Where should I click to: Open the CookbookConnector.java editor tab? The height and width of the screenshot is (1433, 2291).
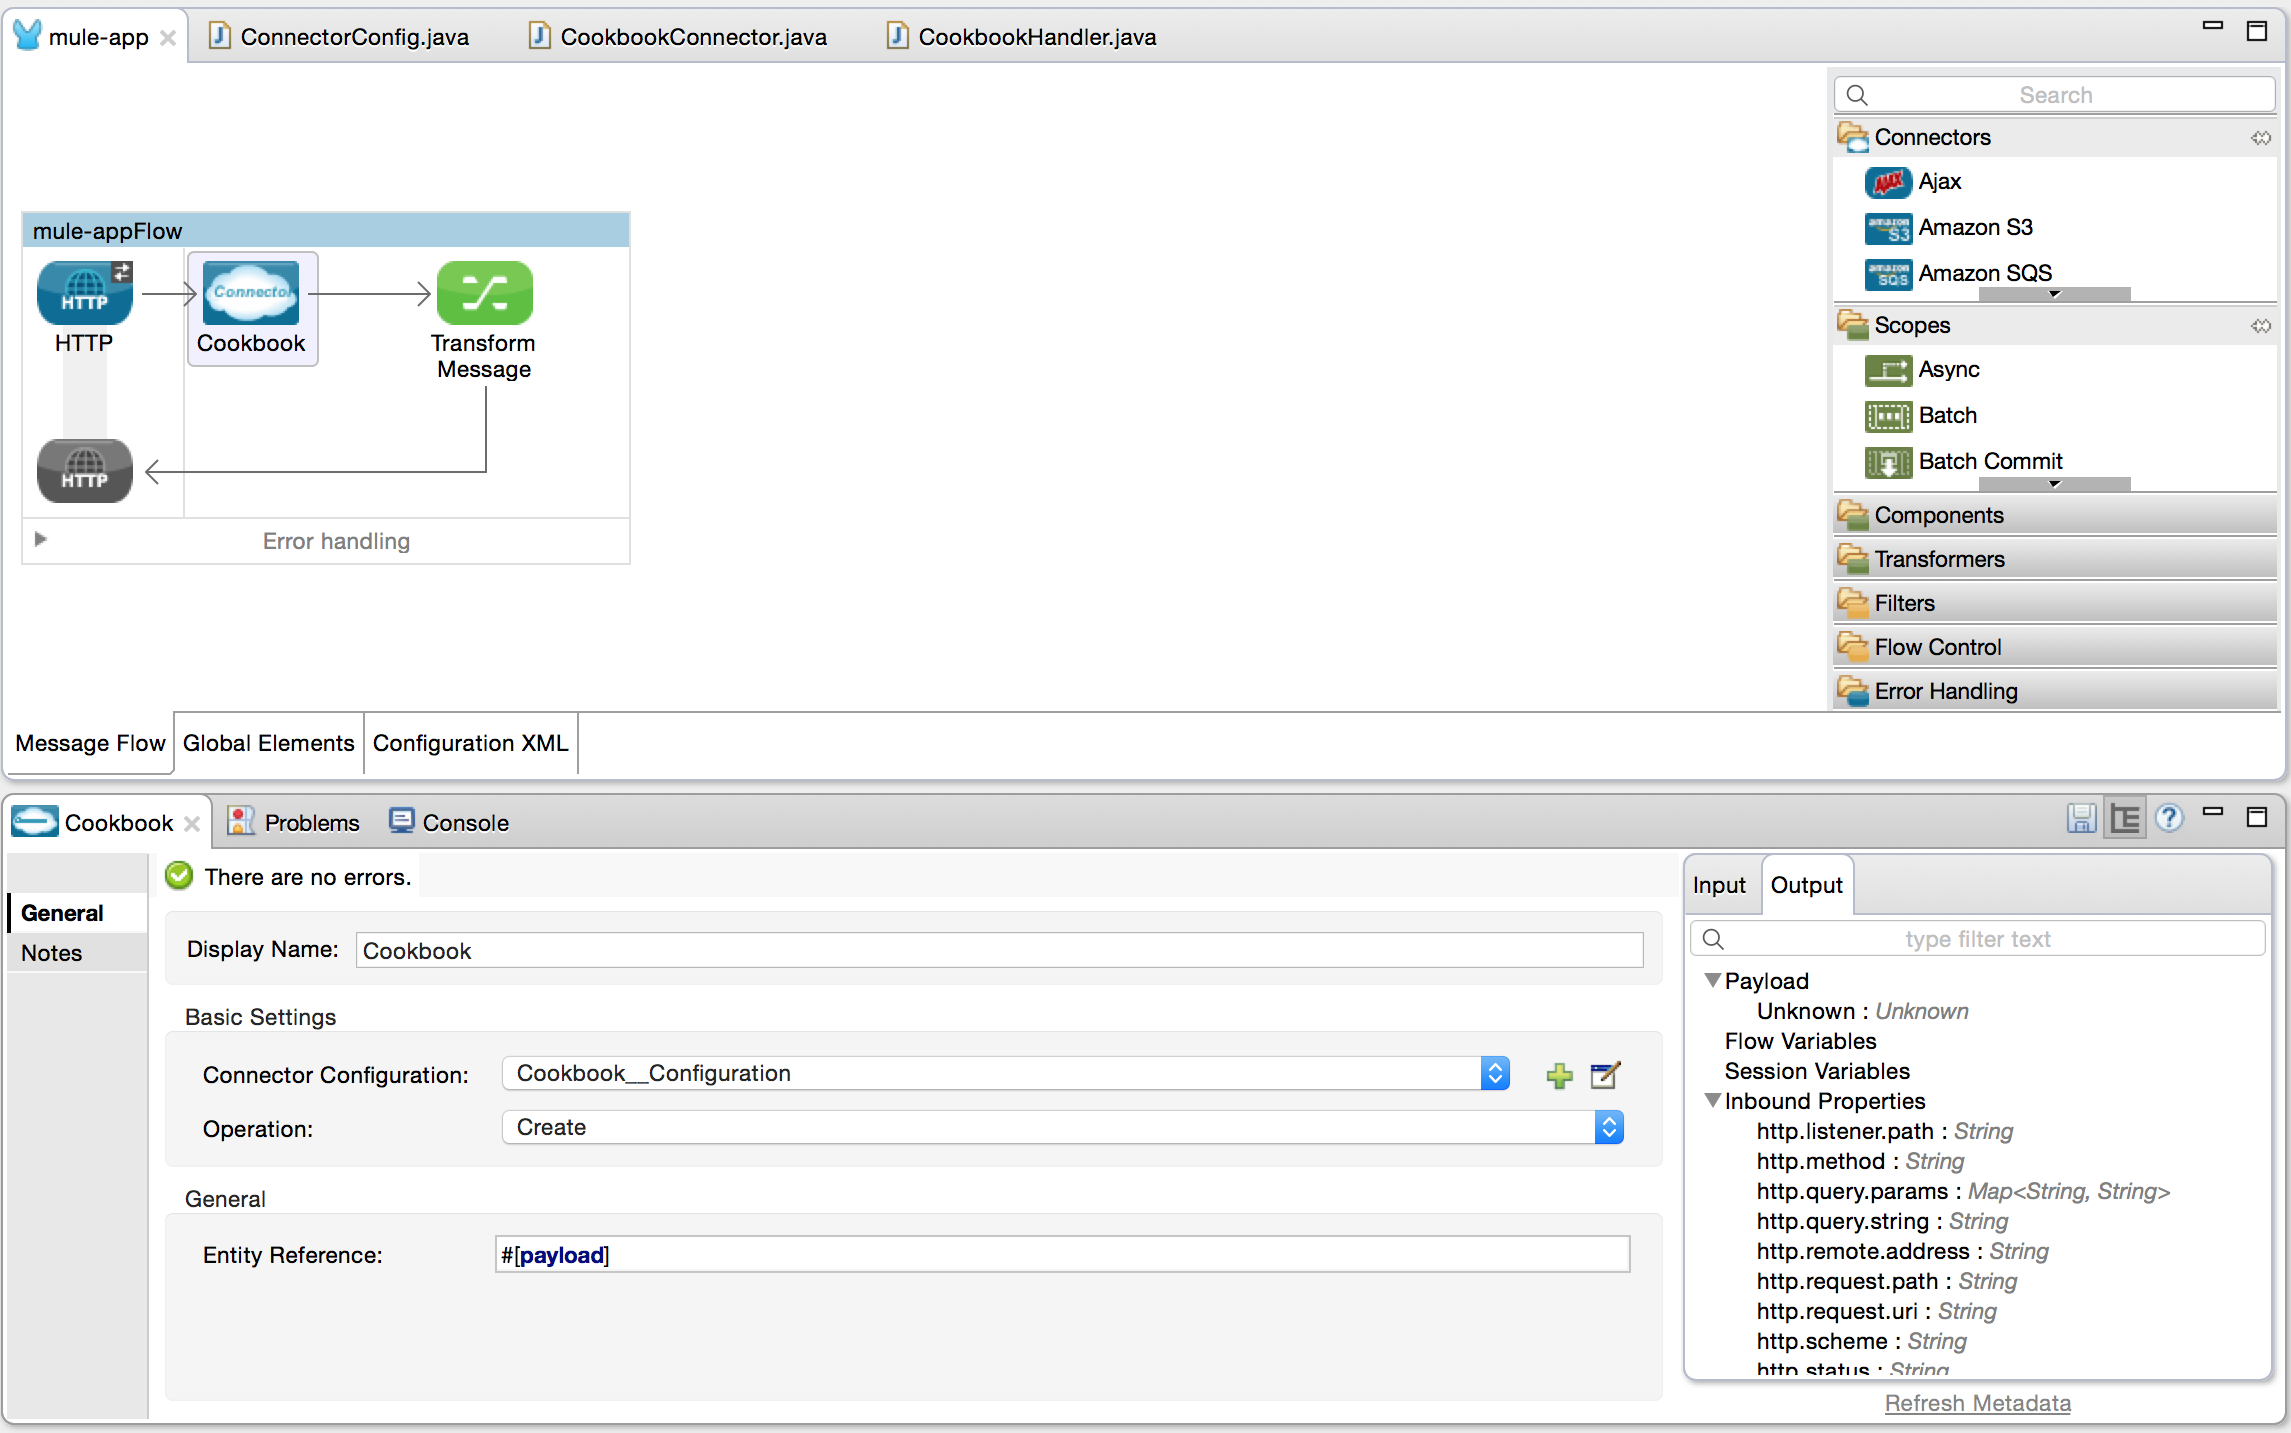click(692, 37)
